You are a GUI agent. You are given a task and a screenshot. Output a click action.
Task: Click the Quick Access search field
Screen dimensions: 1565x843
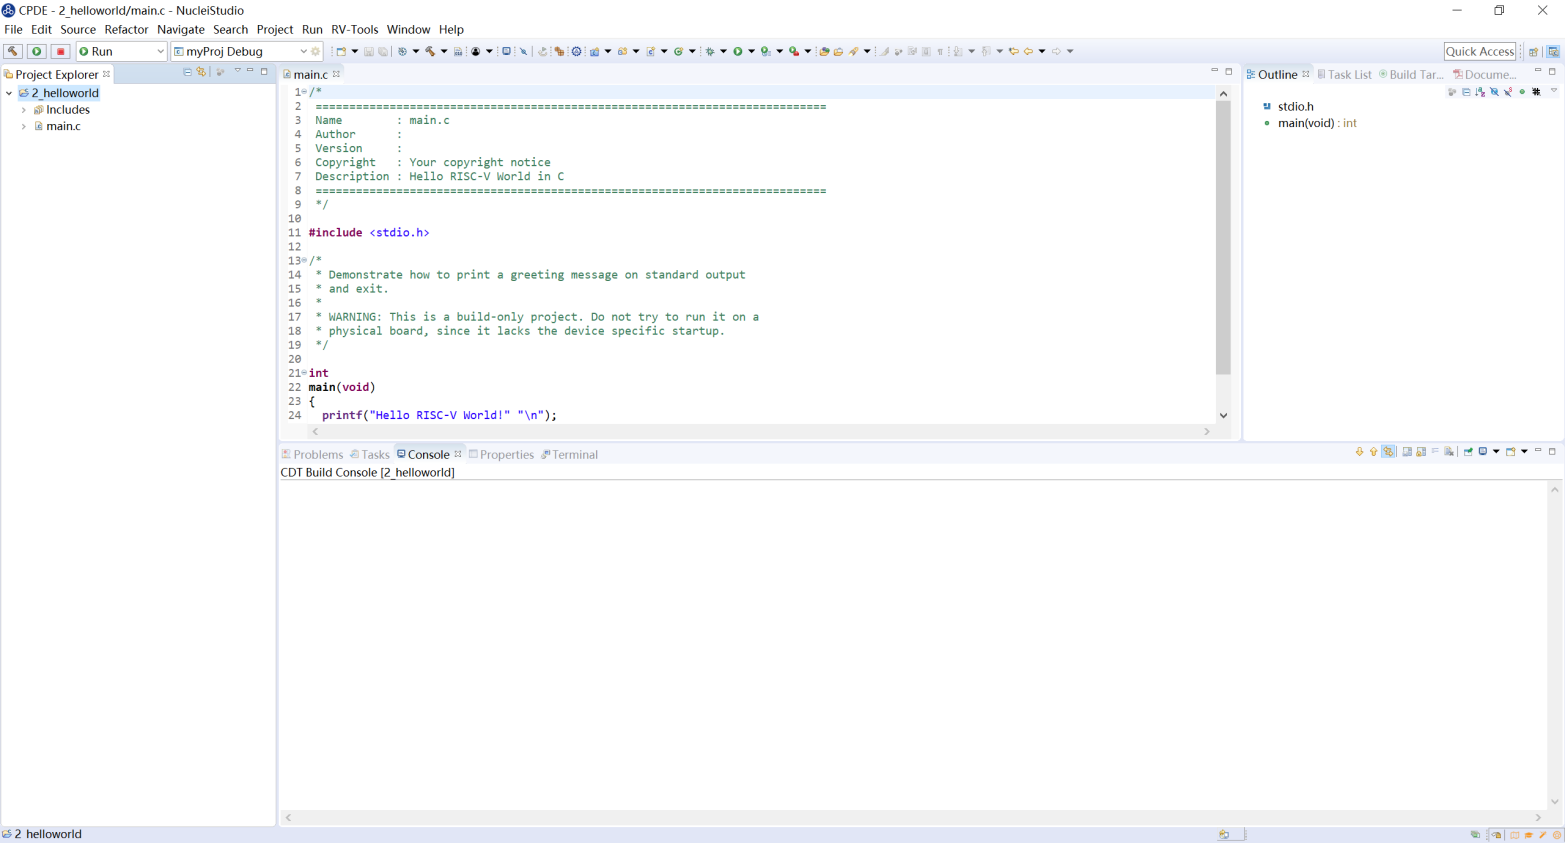tap(1480, 51)
